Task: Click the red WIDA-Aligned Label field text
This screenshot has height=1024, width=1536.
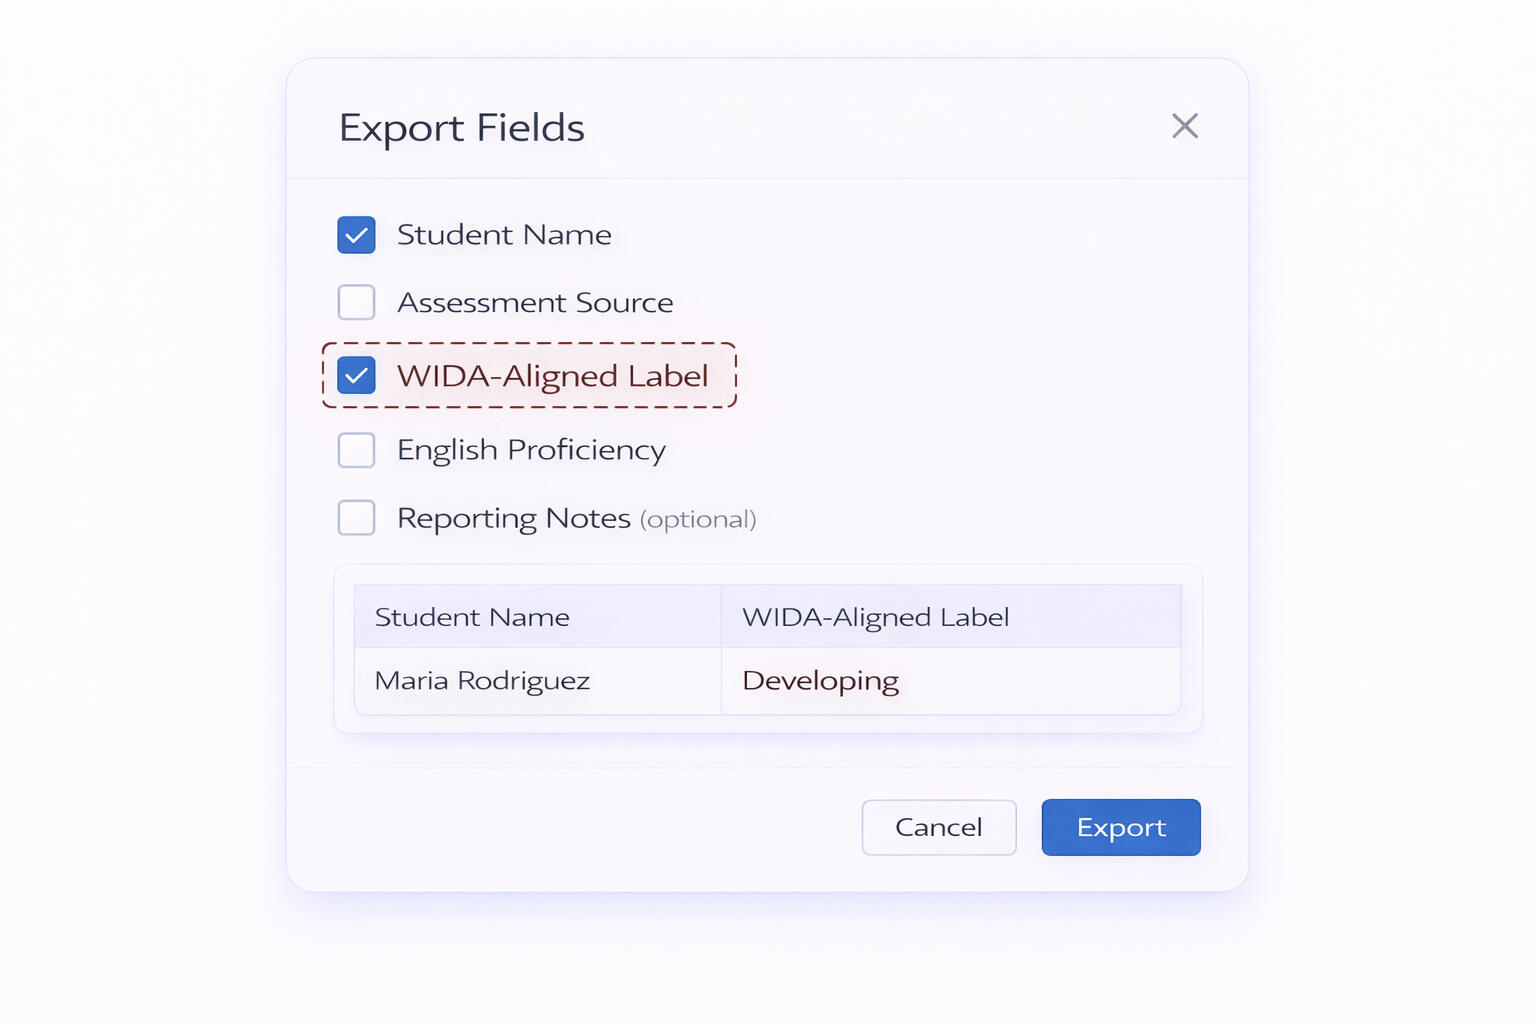Action: pos(552,376)
